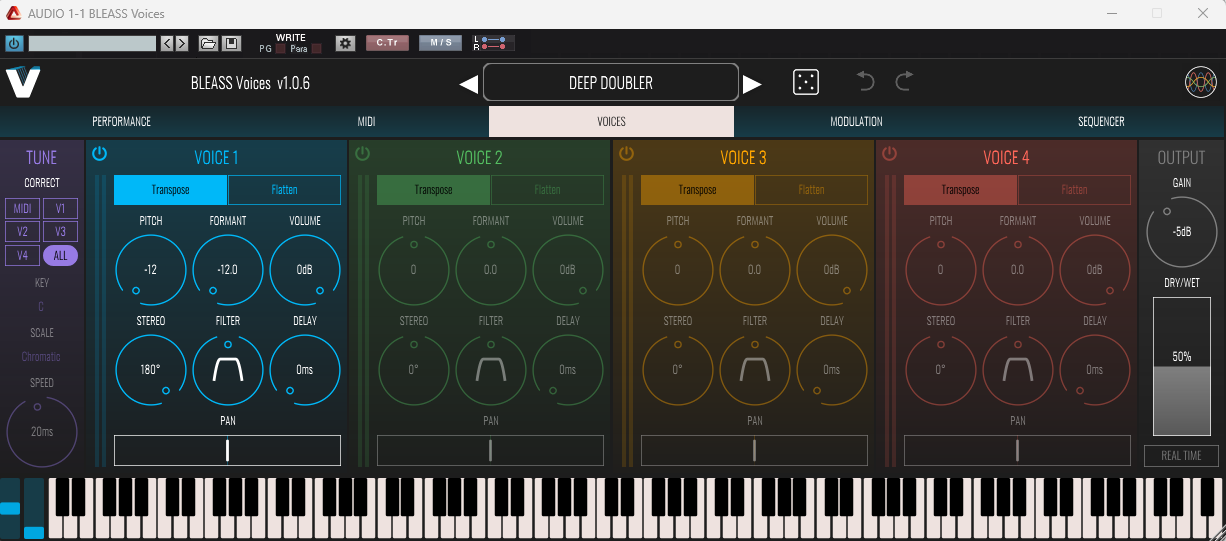The image size is (1226, 541).
Task: Click Voice 1 DELAY knob
Action: click(x=304, y=369)
